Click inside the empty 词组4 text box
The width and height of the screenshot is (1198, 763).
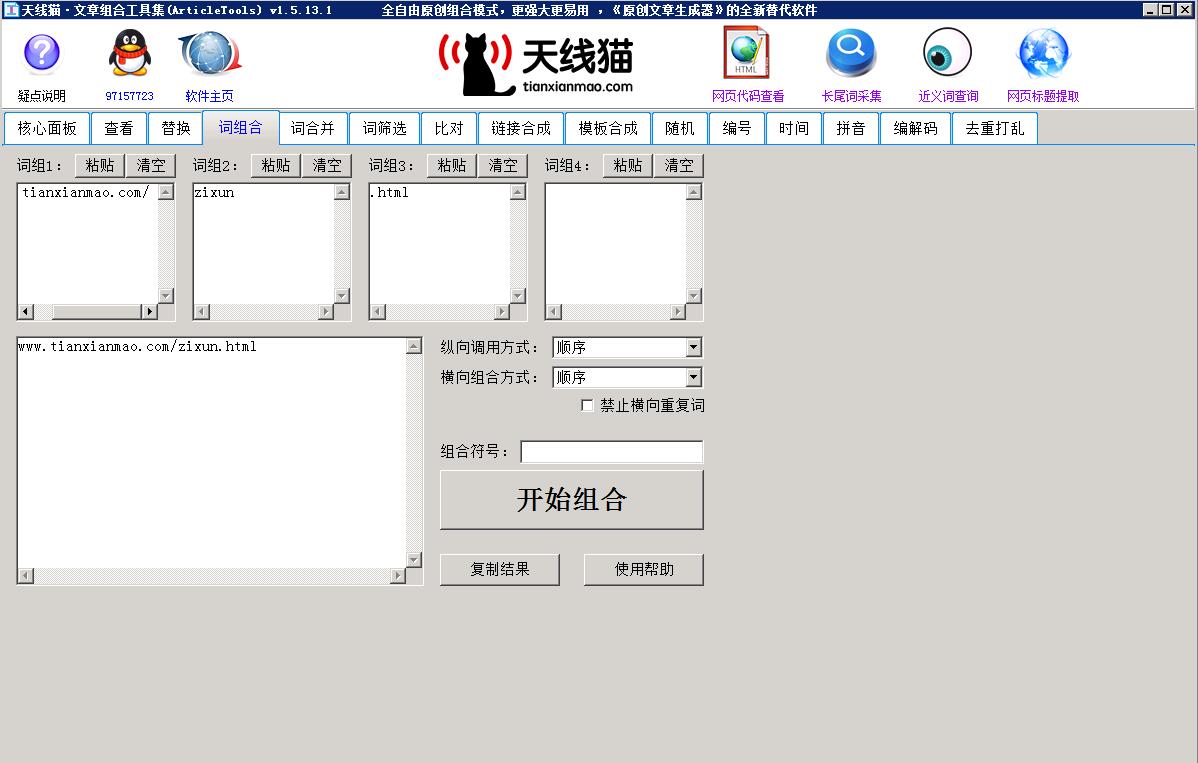[x=616, y=244]
